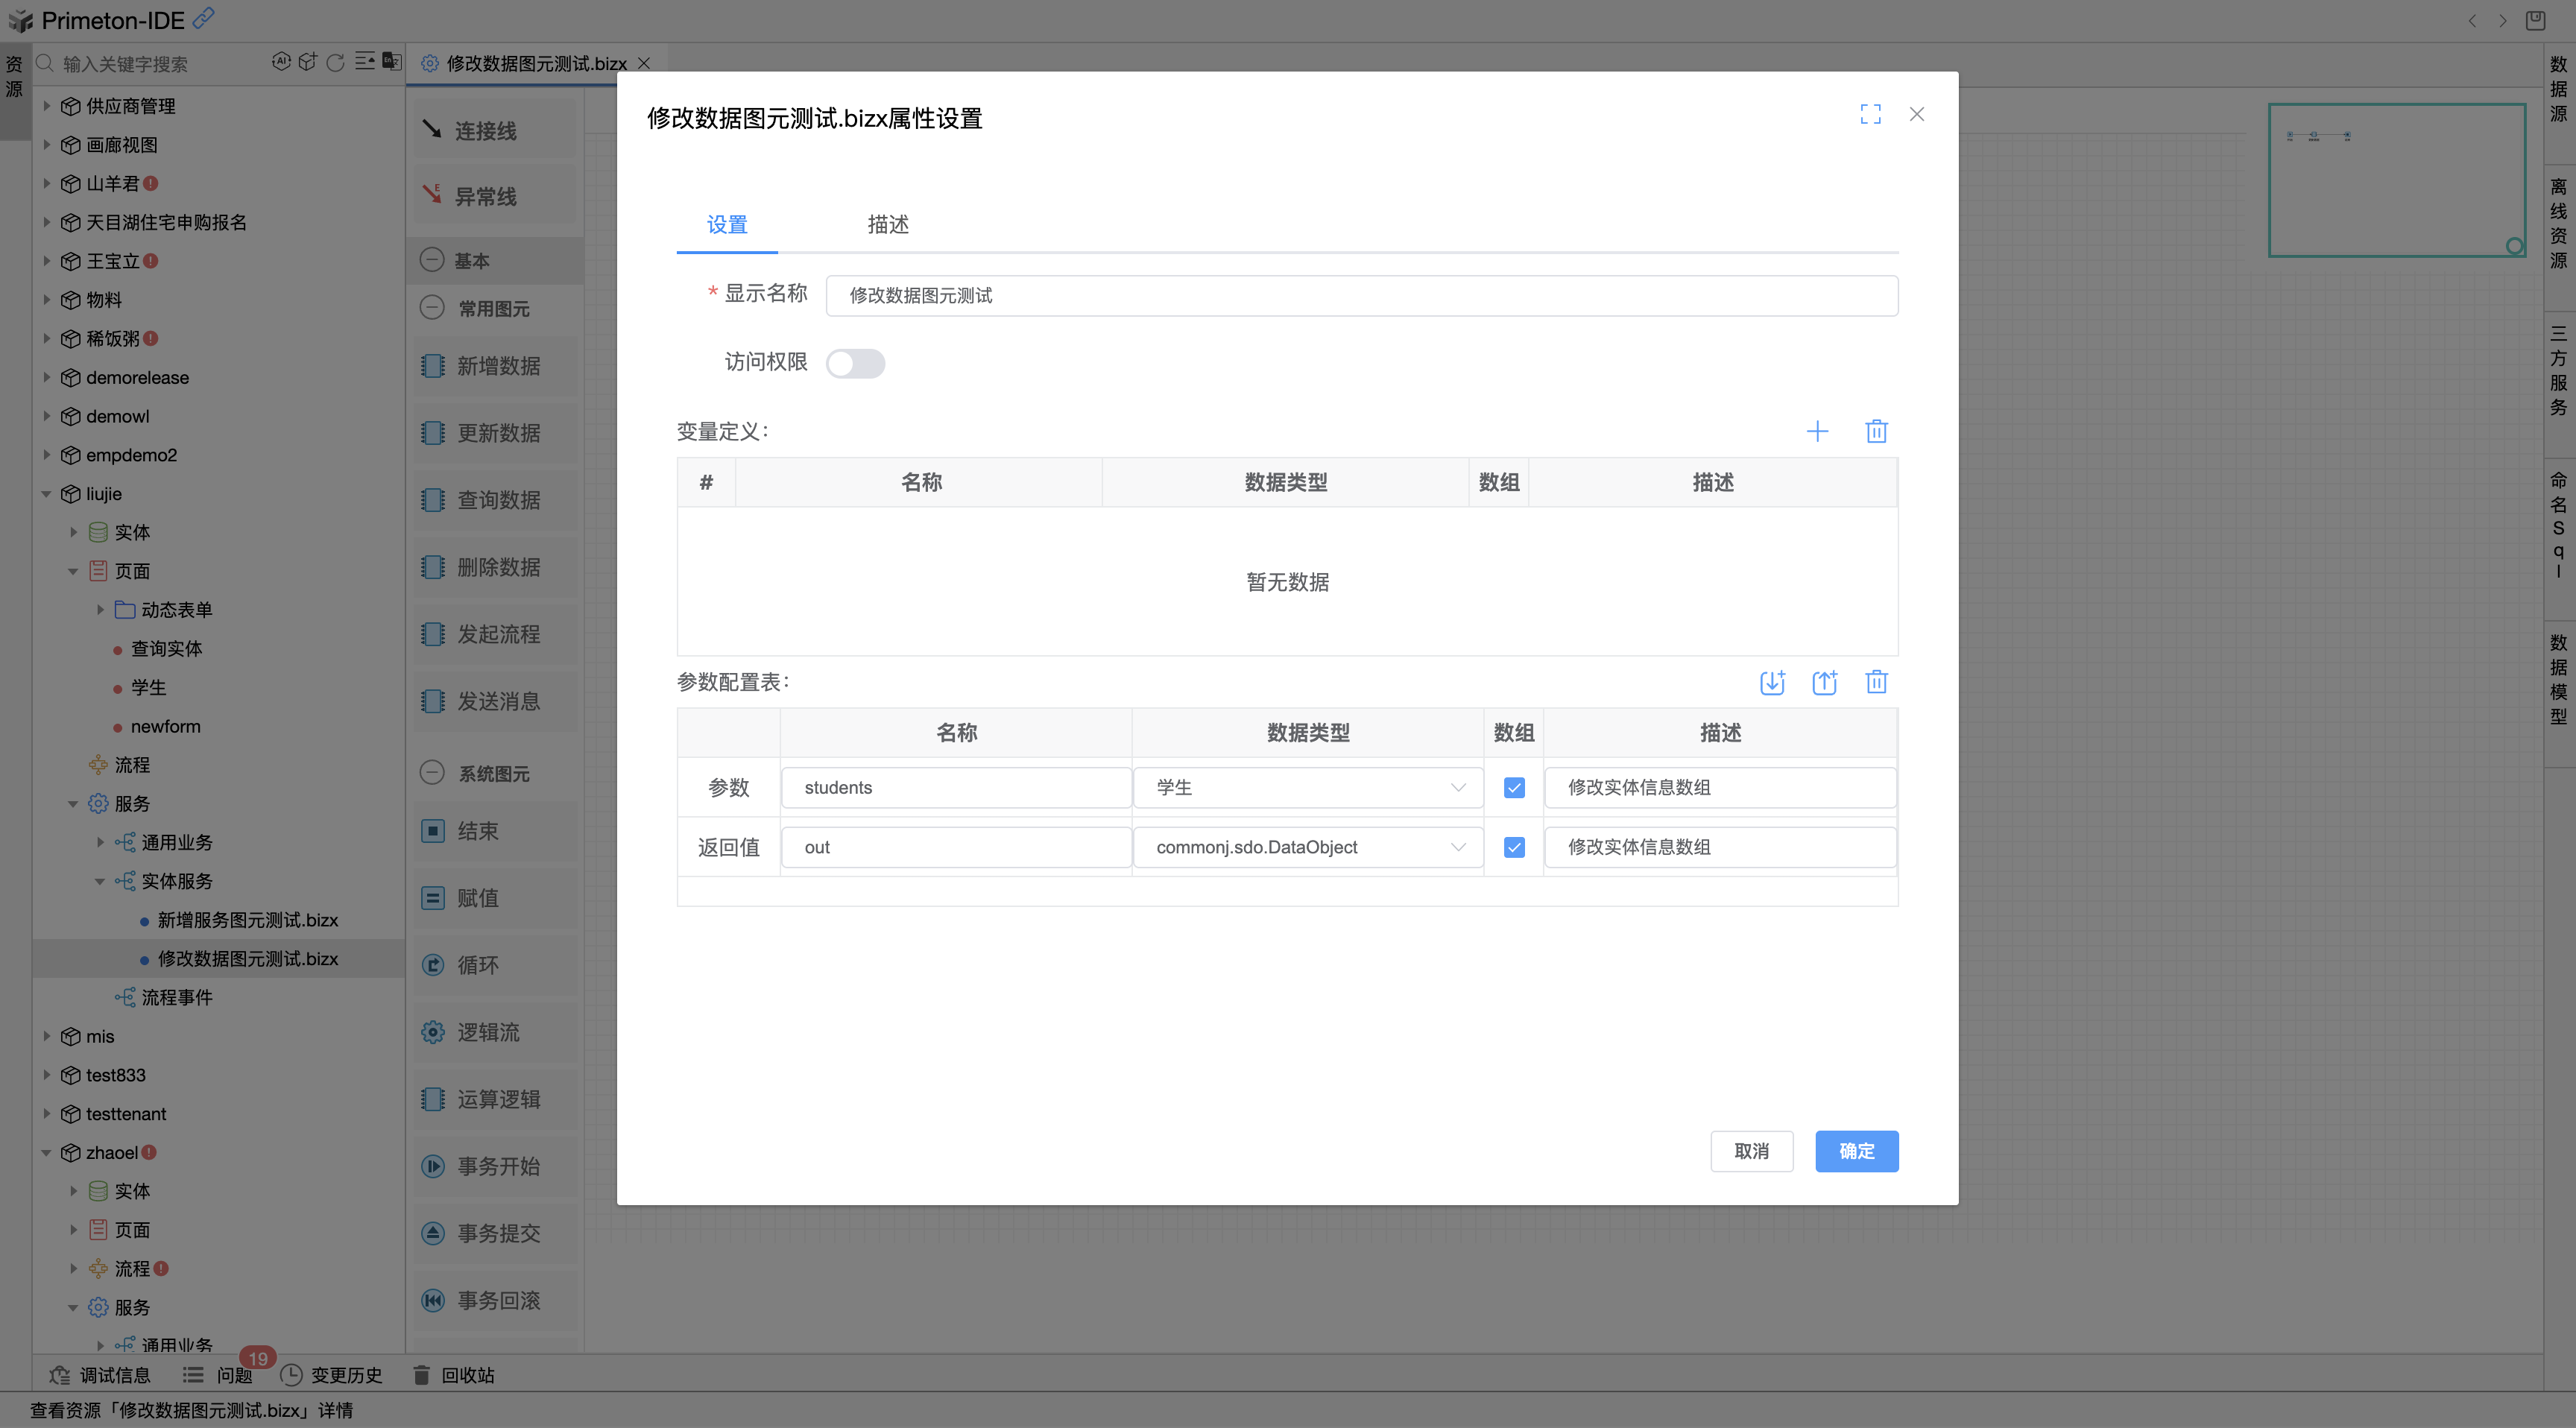
Task: Enable the 访问权限 toggle
Action: click(x=856, y=363)
